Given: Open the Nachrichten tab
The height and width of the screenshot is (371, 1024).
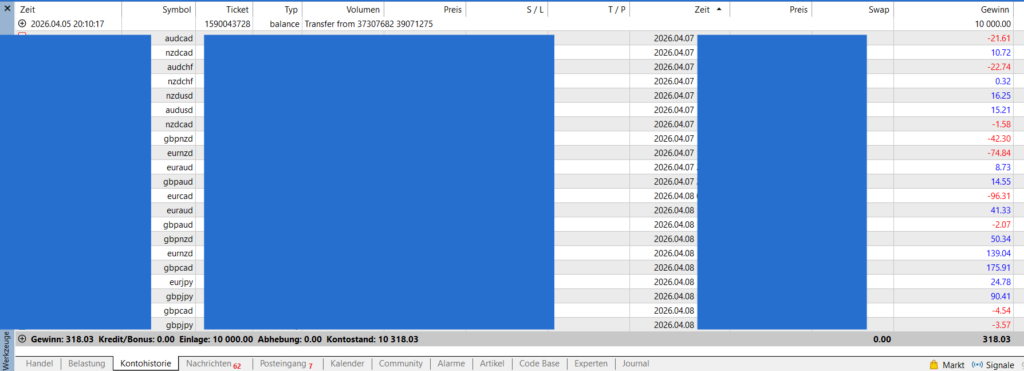Looking at the screenshot, I should click(x=213, y=364).
